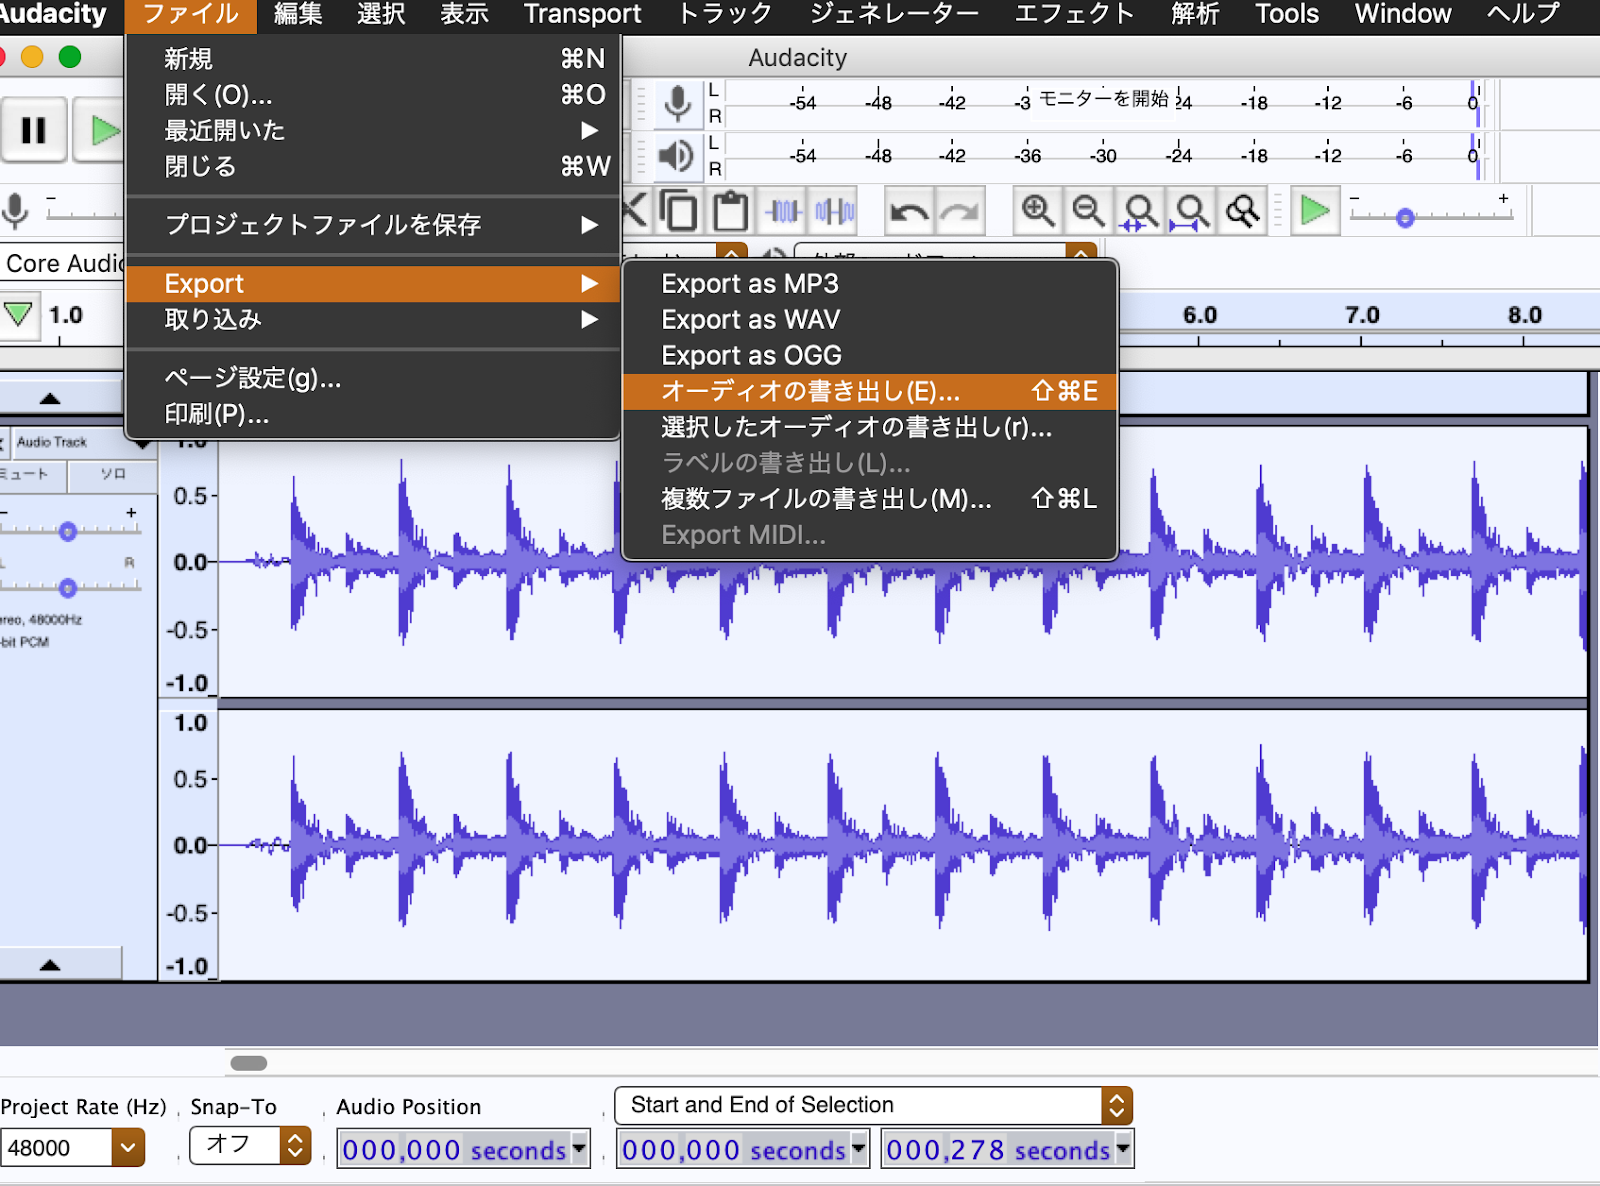Click the Redo arrow icon
The image size is (1600, 1186).
[960, 211]
